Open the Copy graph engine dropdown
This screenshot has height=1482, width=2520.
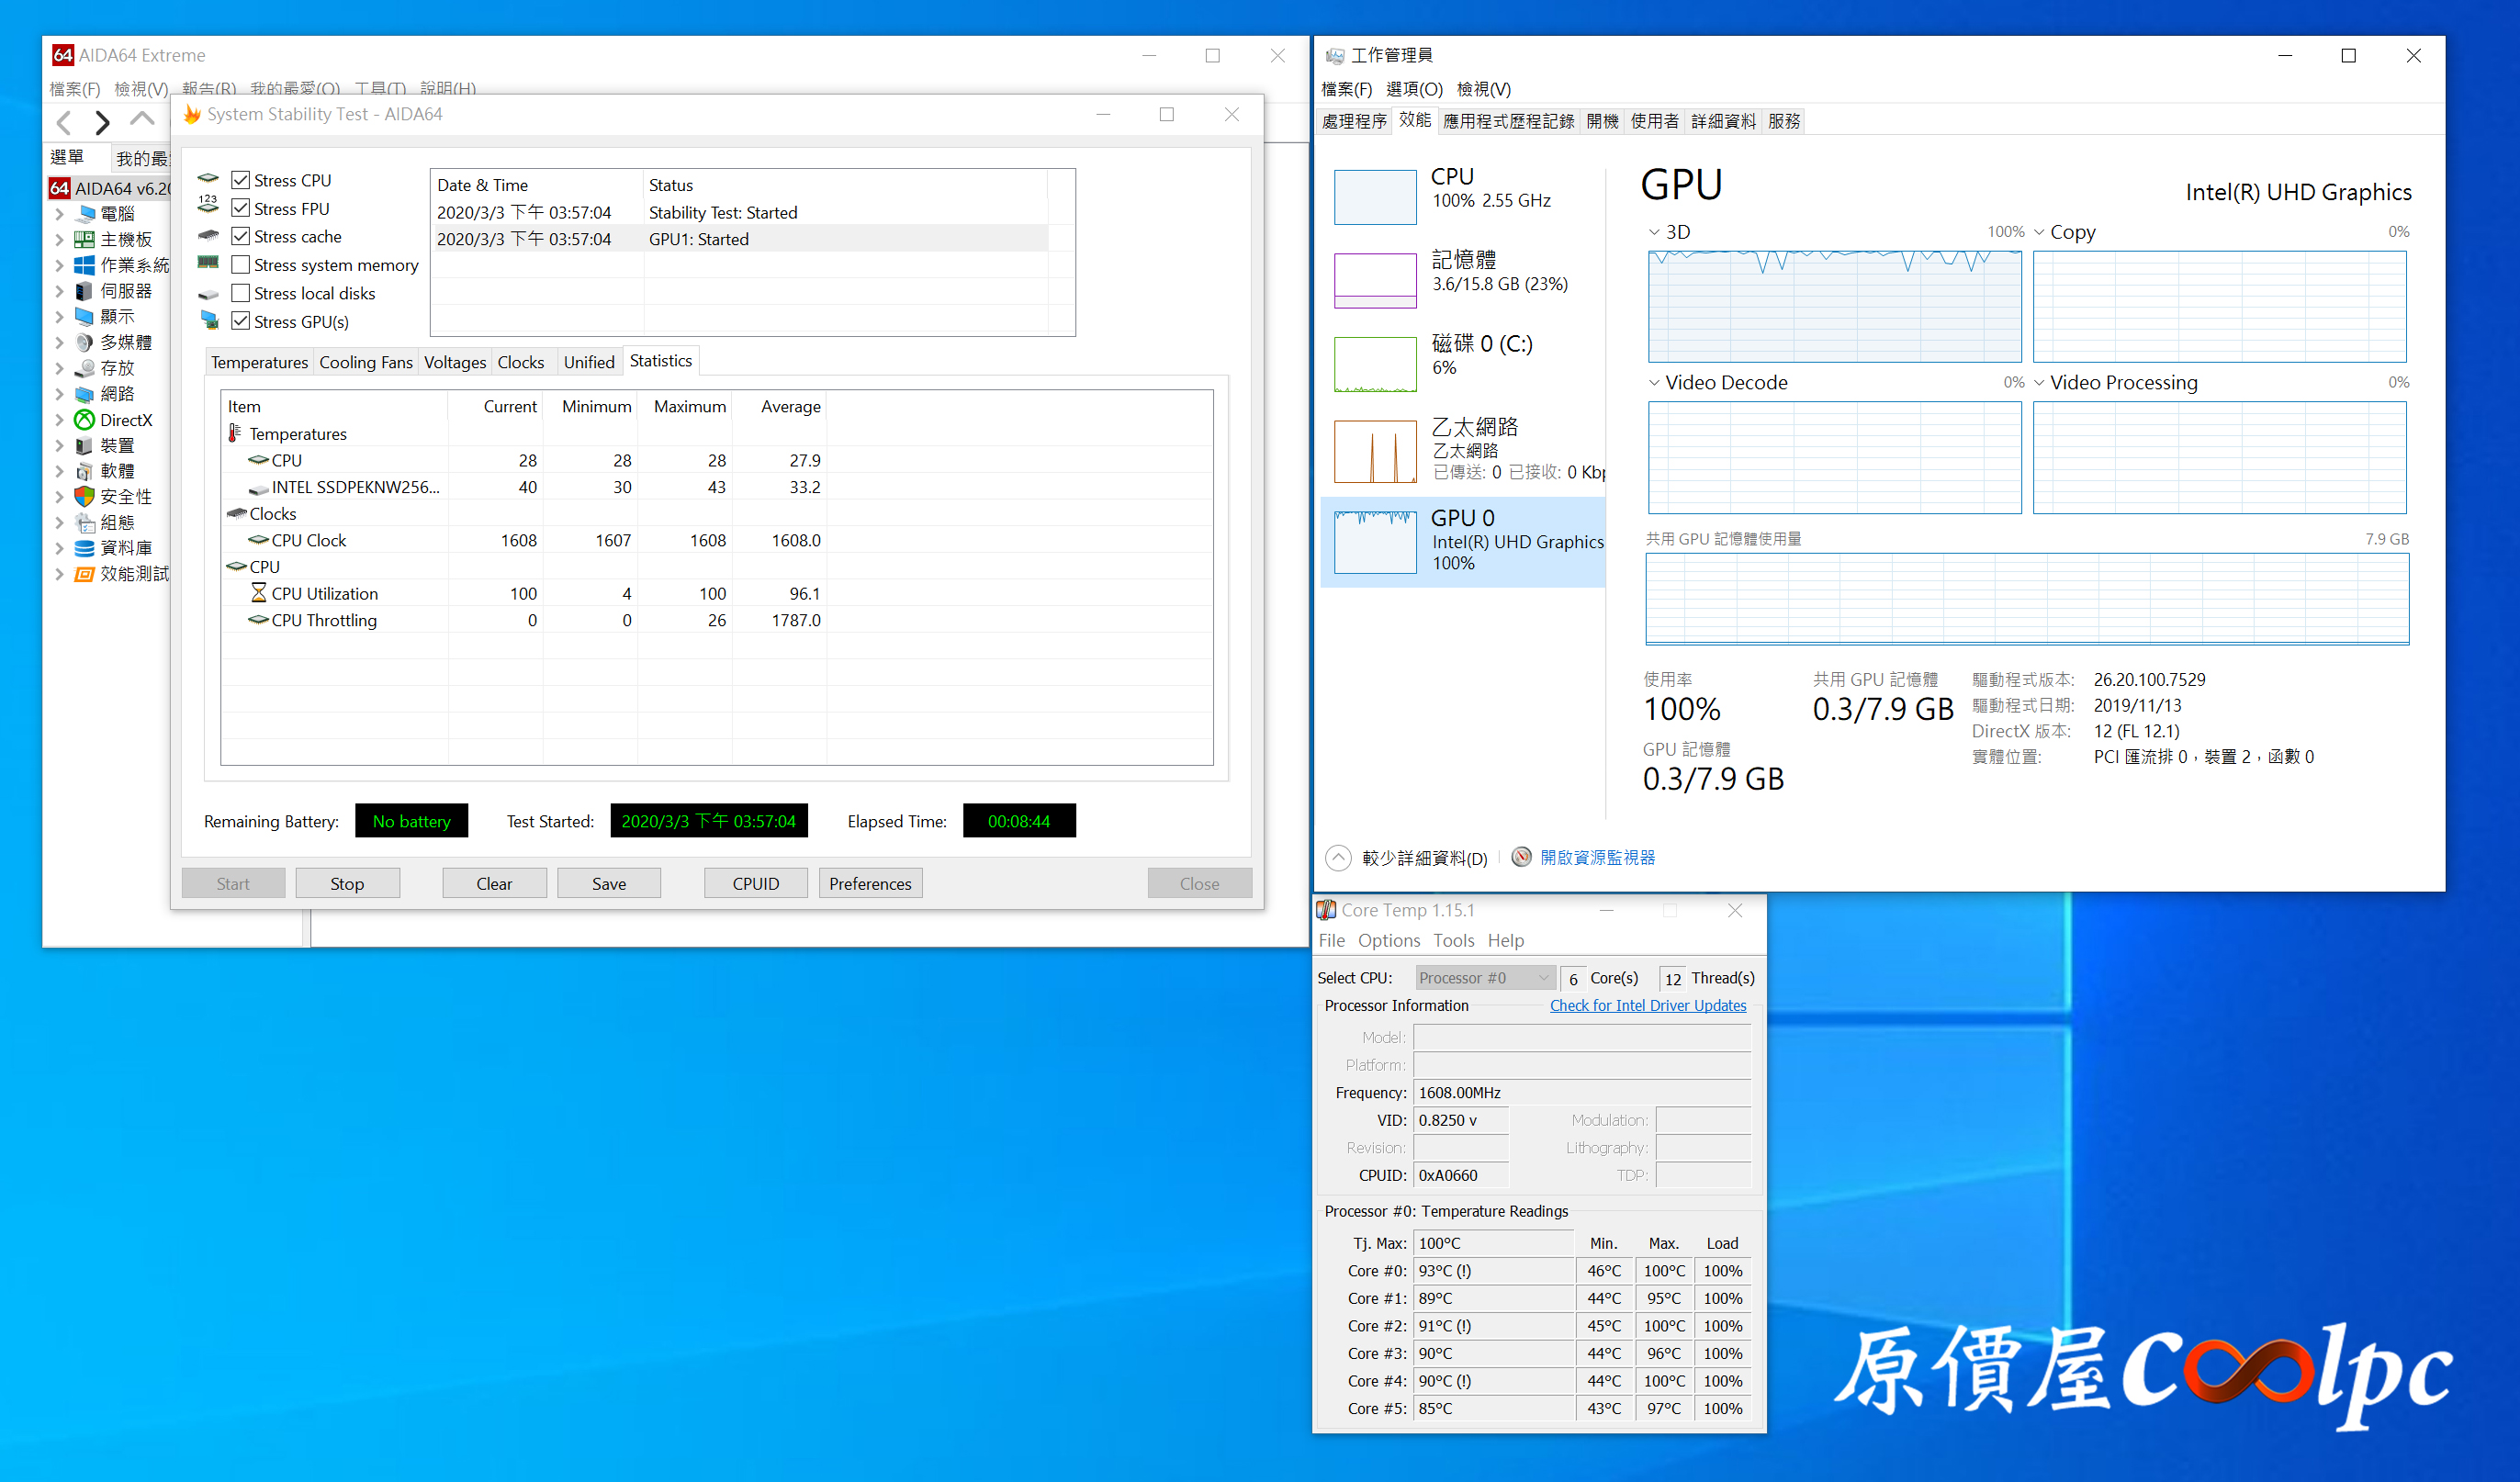tap(2039, 232)
